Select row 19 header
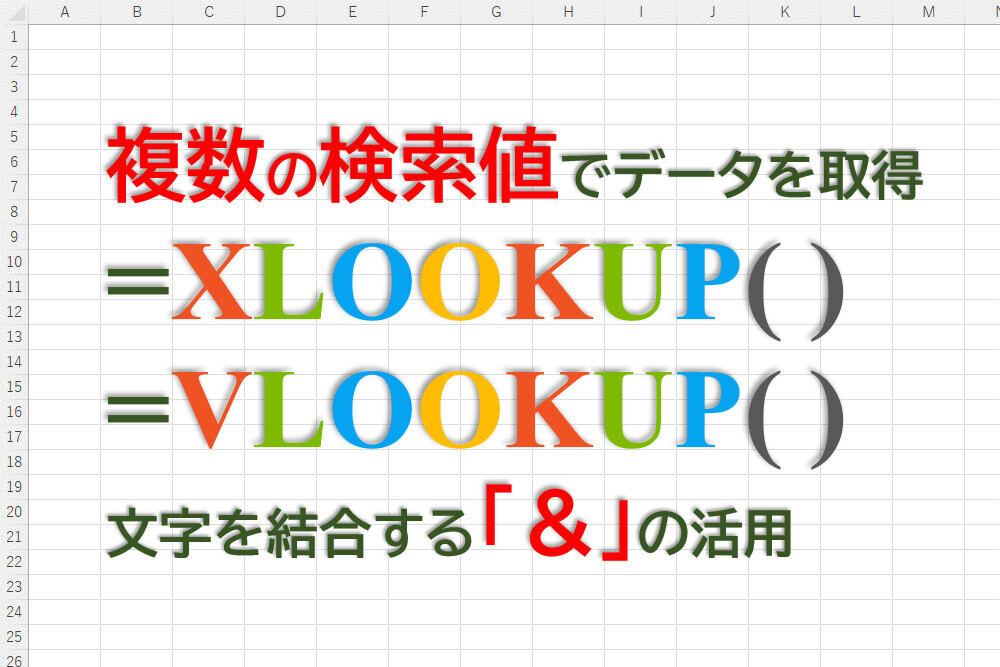This screenshot has width=1000, height=667. coord(14,487)
